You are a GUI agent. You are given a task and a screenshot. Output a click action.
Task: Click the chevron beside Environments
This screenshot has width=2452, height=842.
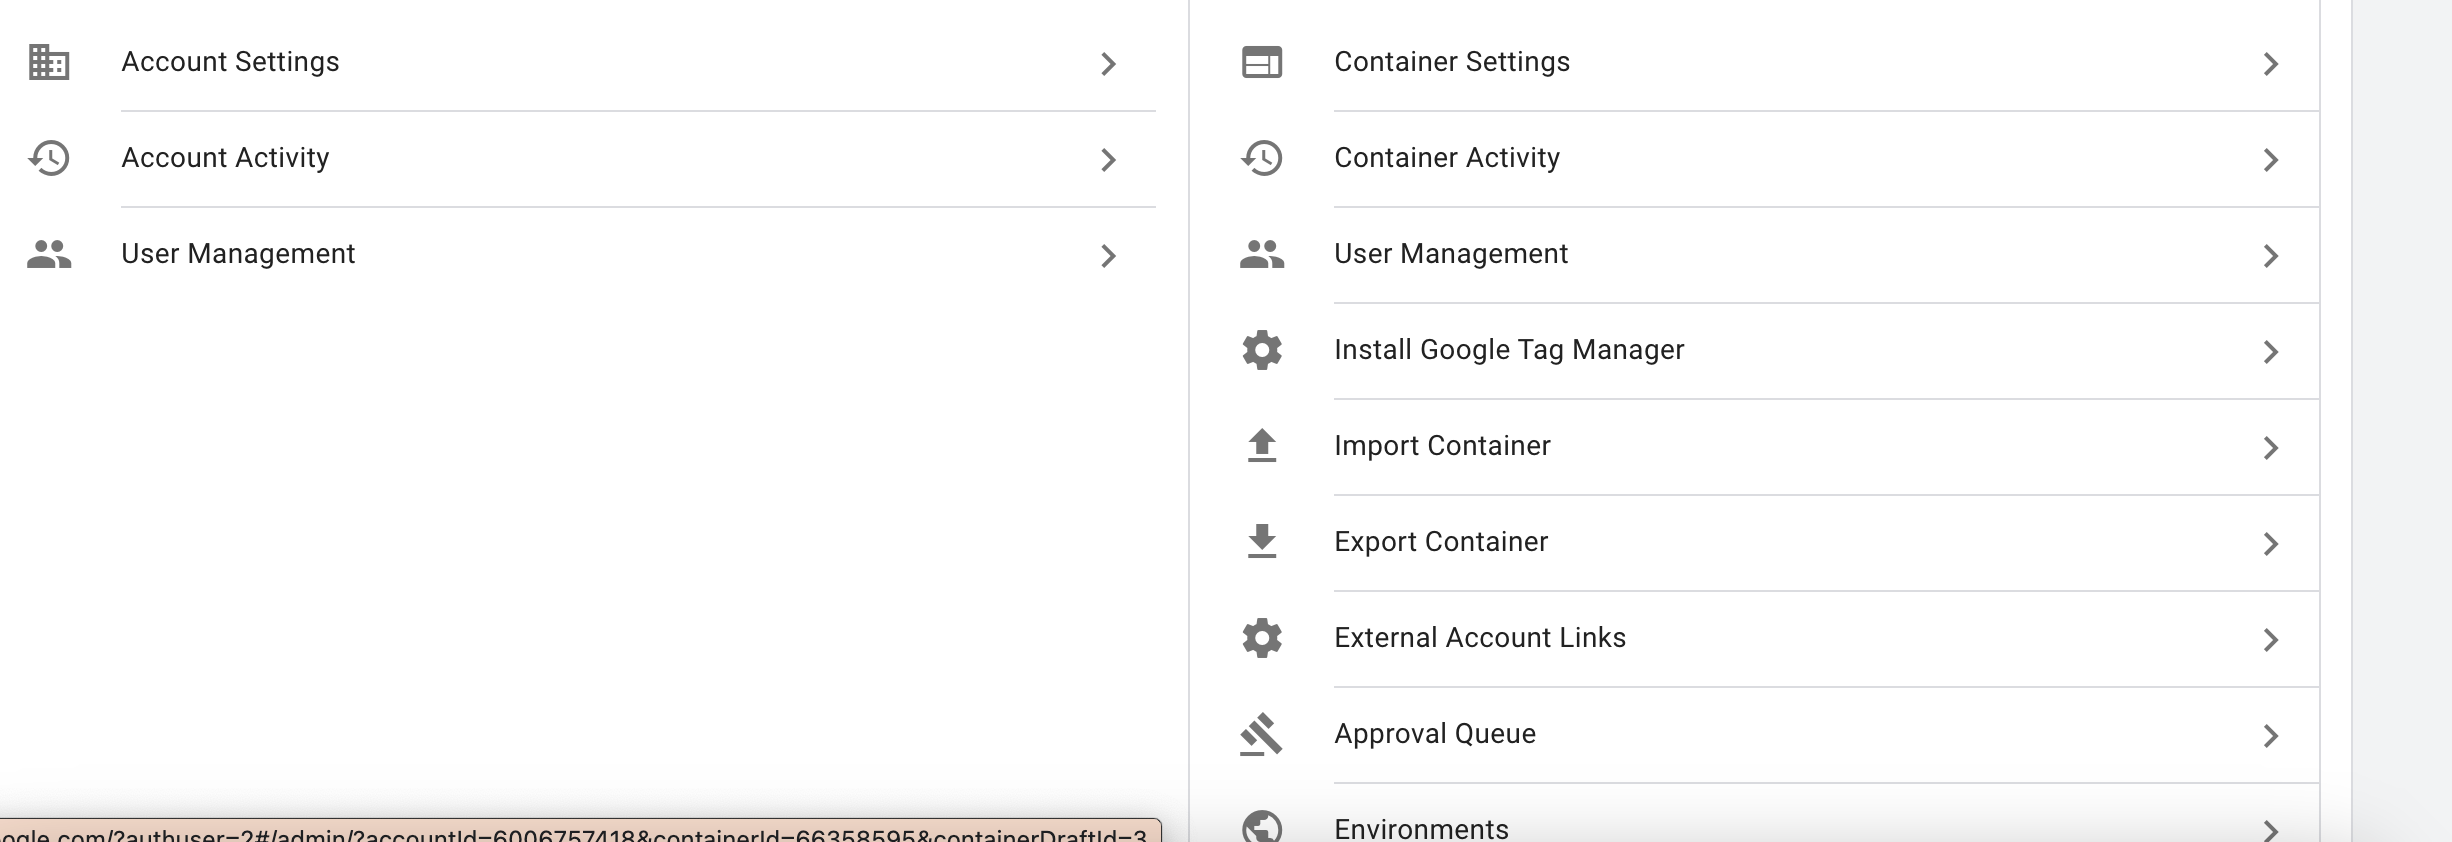point(2271,830)
